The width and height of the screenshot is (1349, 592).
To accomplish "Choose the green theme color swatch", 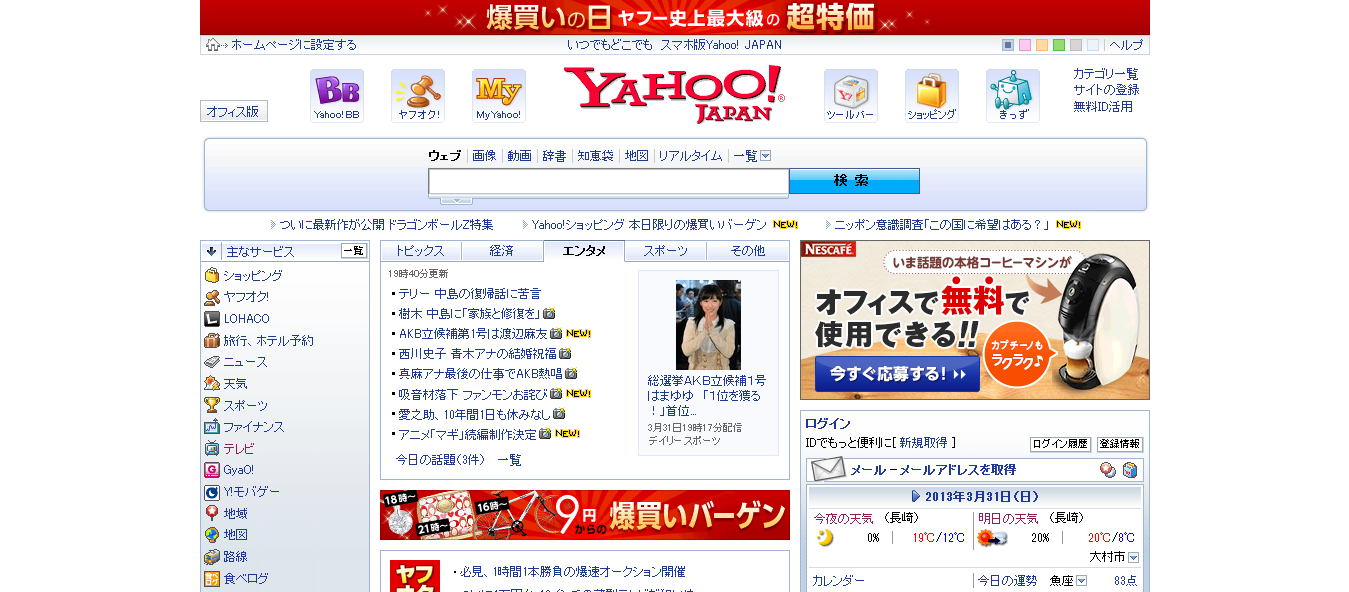I will 1059,45.
